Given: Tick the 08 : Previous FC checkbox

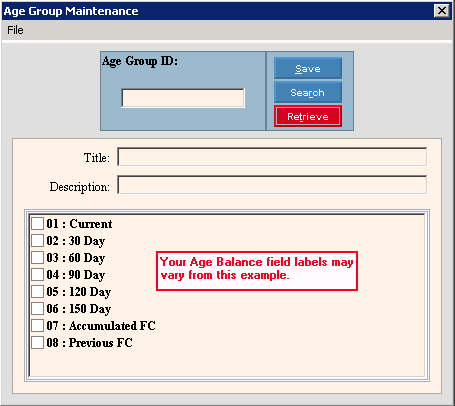Looking at the screenshot, I should click(x=37, y=342).
